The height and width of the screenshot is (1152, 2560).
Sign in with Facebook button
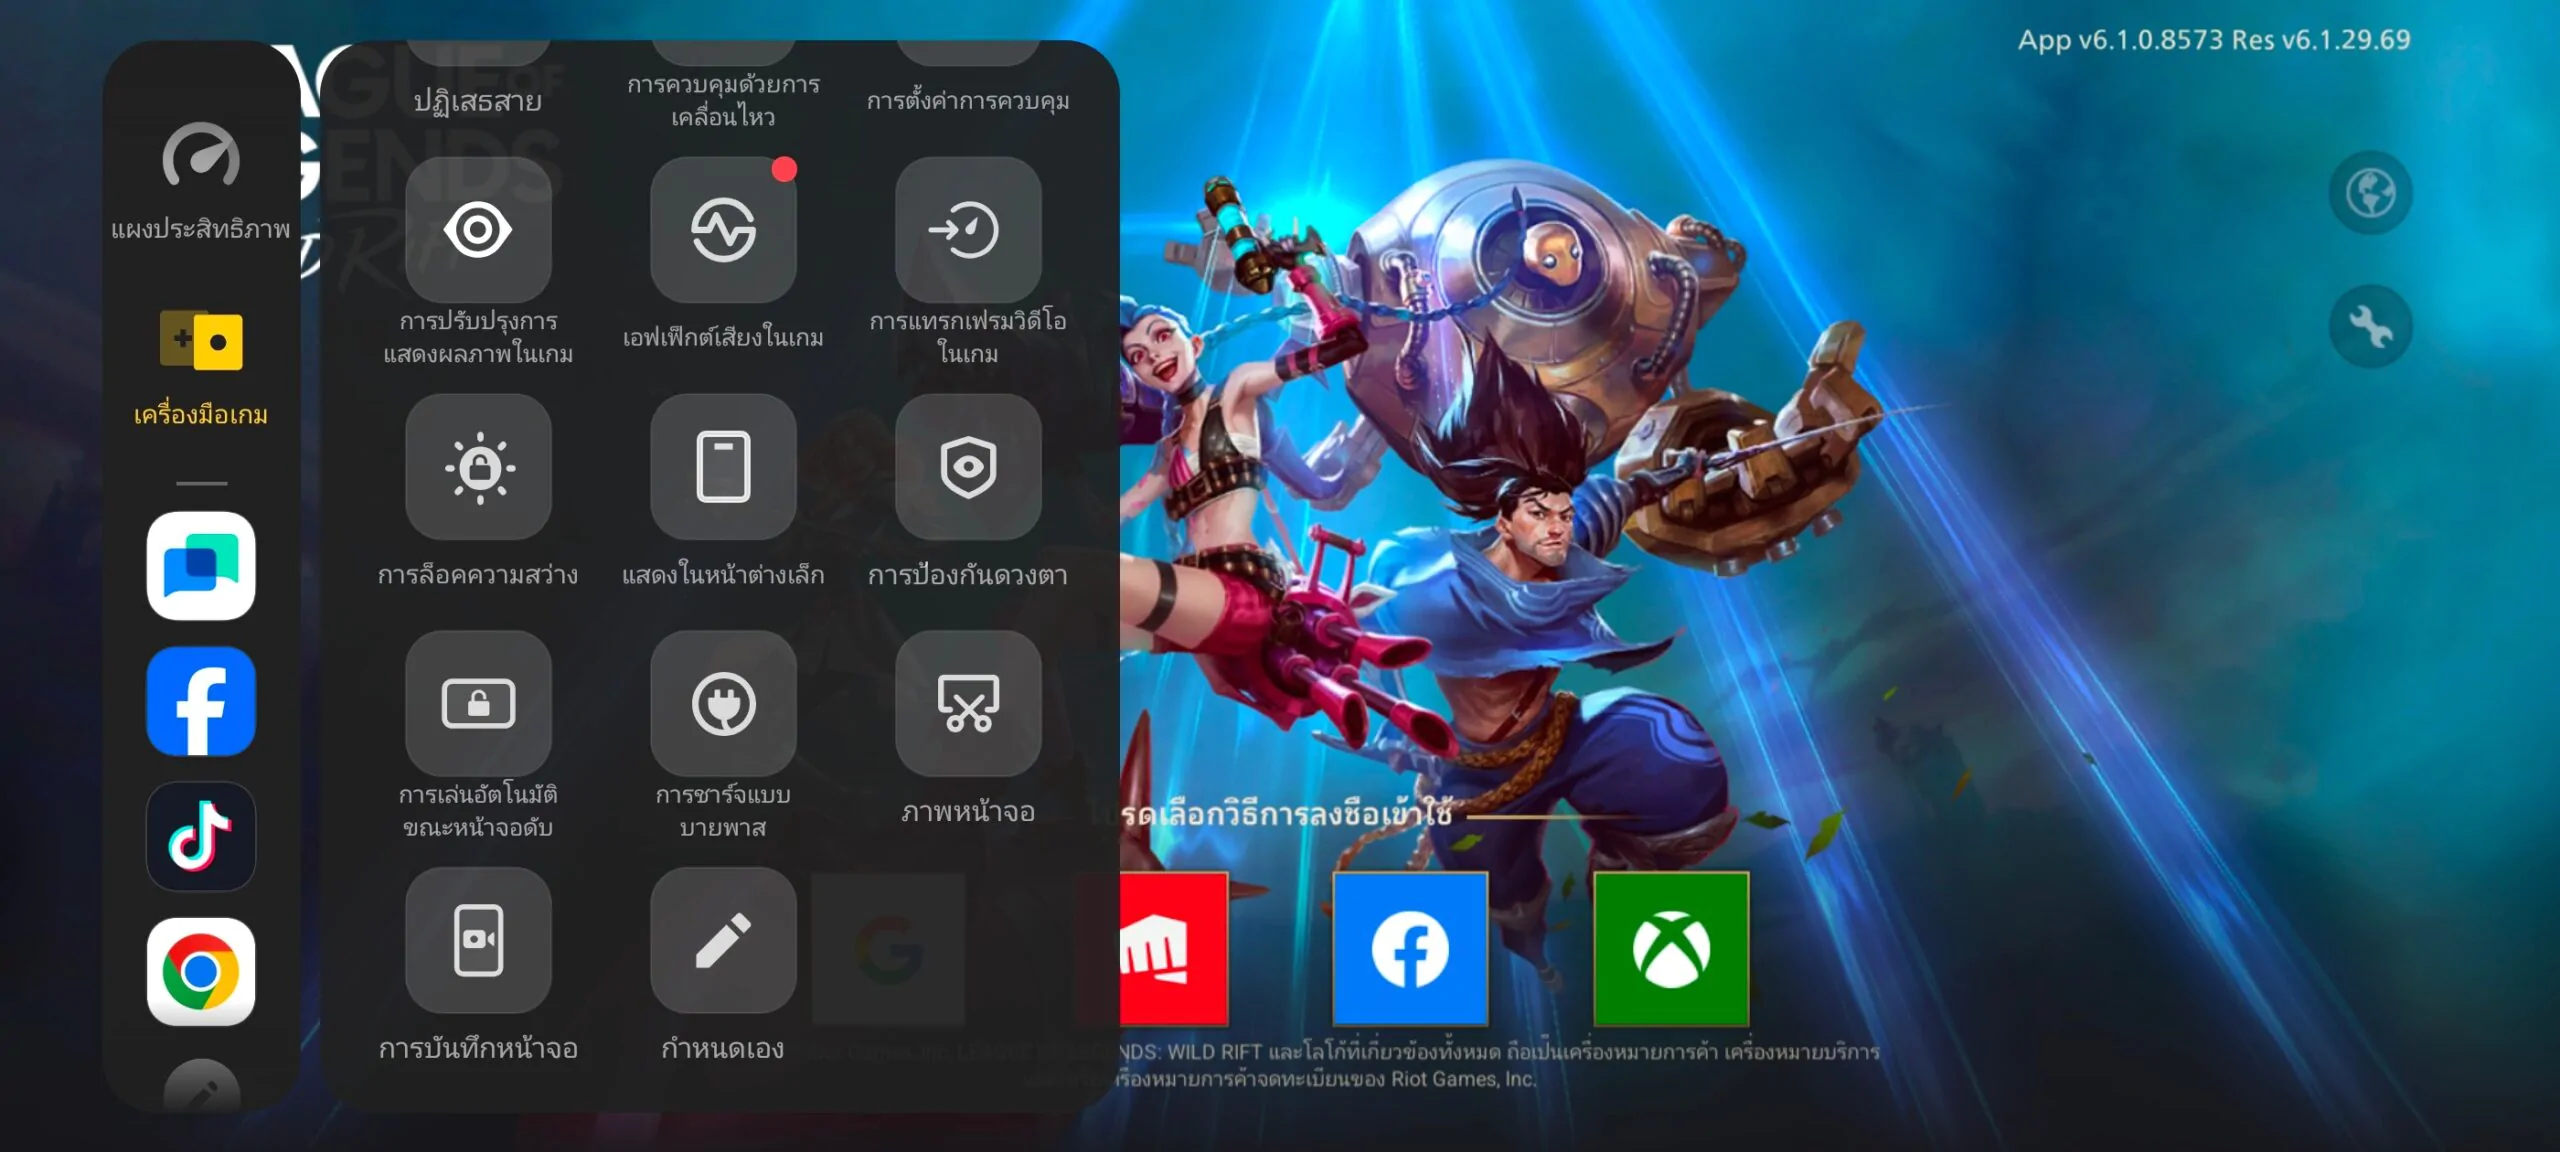coord(1410,949)
